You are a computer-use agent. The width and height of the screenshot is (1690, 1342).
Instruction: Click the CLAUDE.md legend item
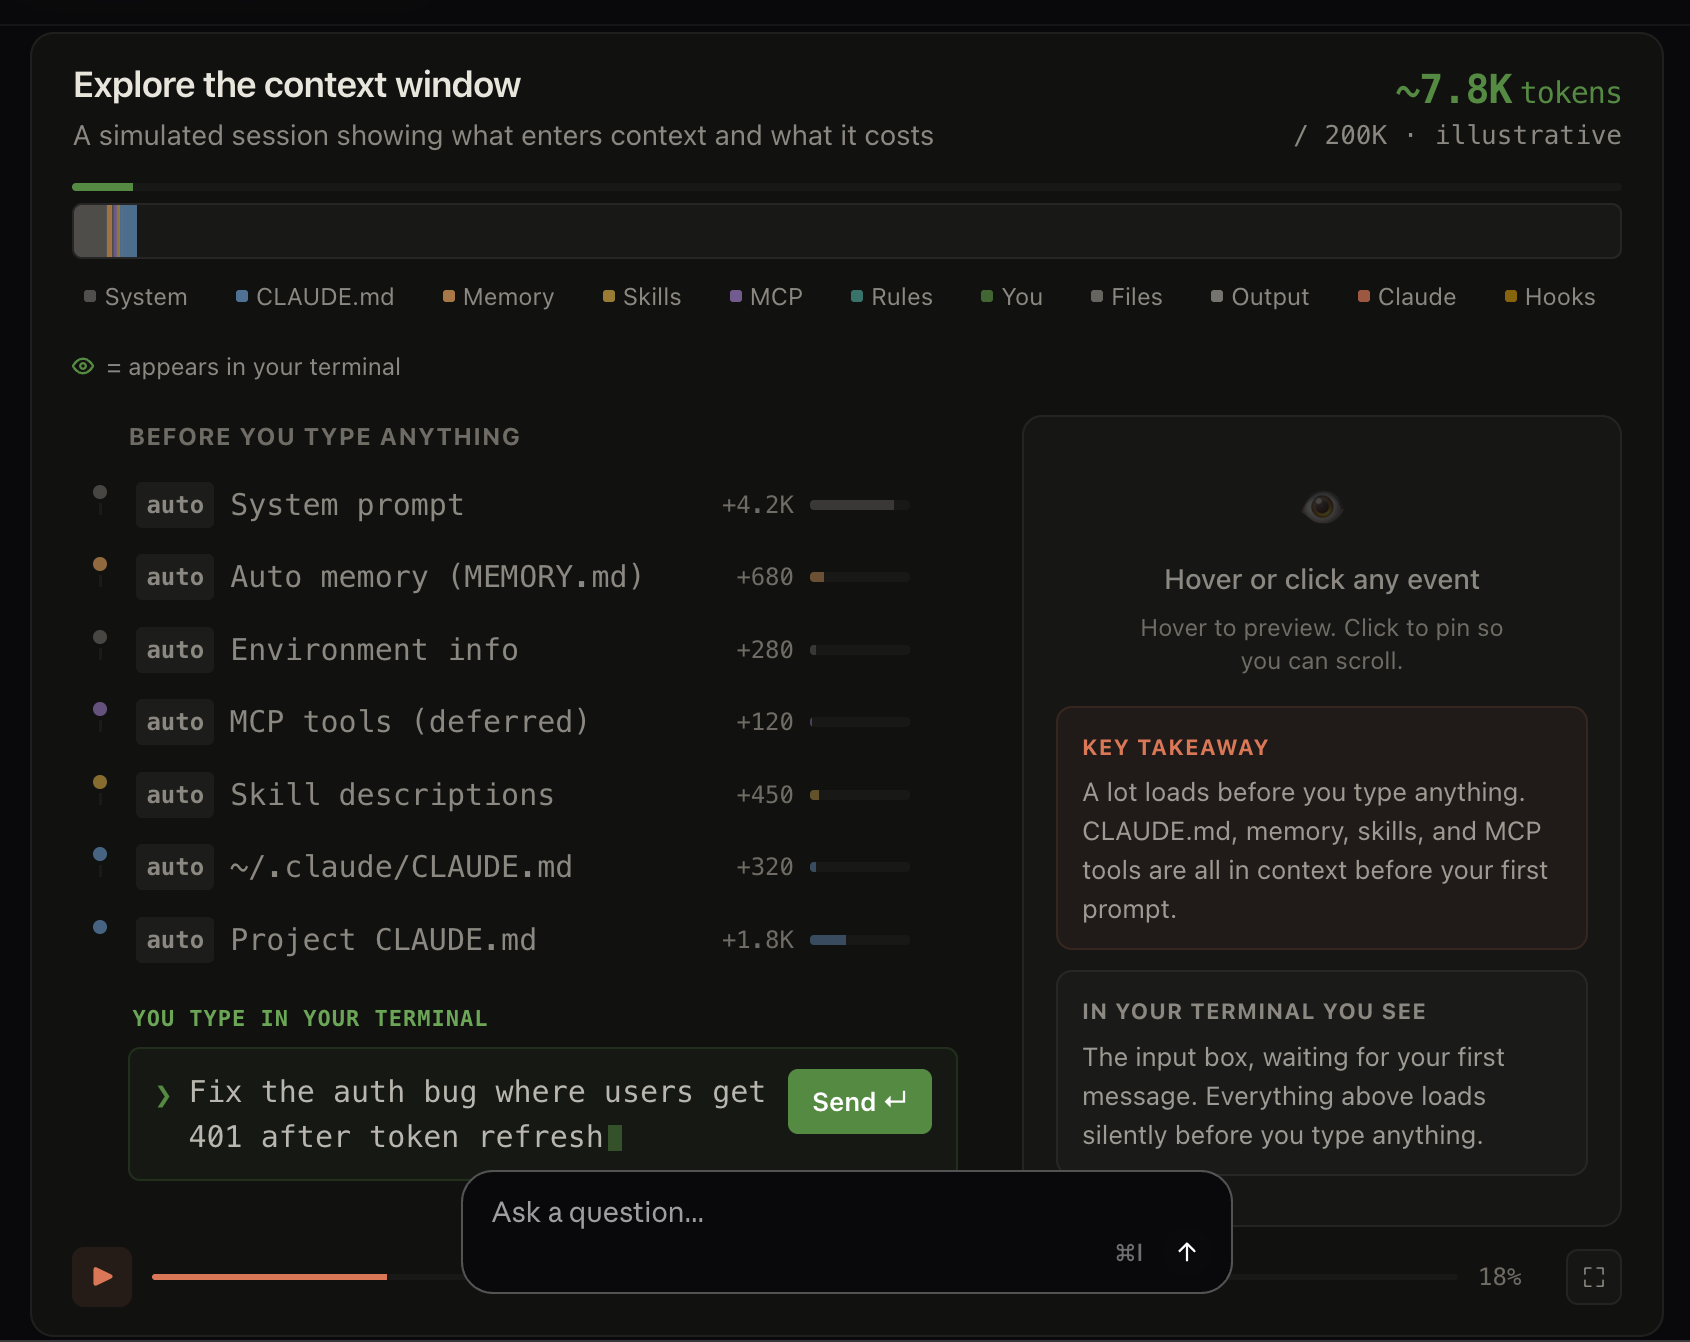[315, 297]
